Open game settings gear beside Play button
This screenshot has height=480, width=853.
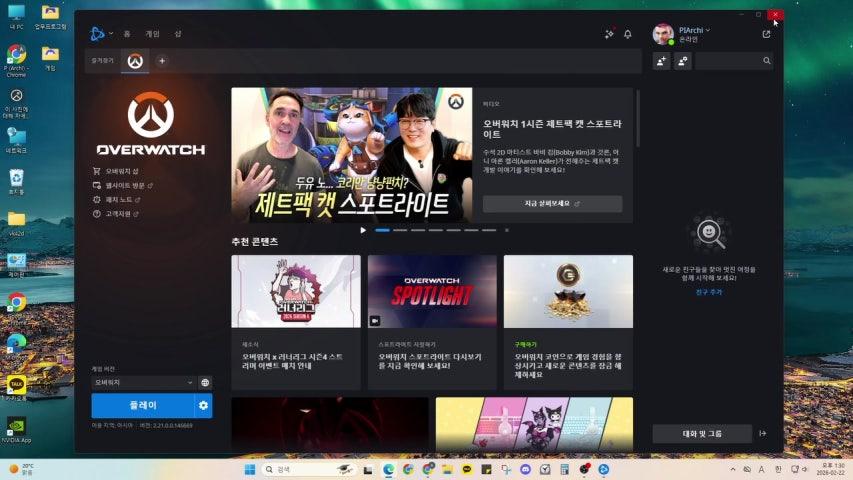[203, 405]
